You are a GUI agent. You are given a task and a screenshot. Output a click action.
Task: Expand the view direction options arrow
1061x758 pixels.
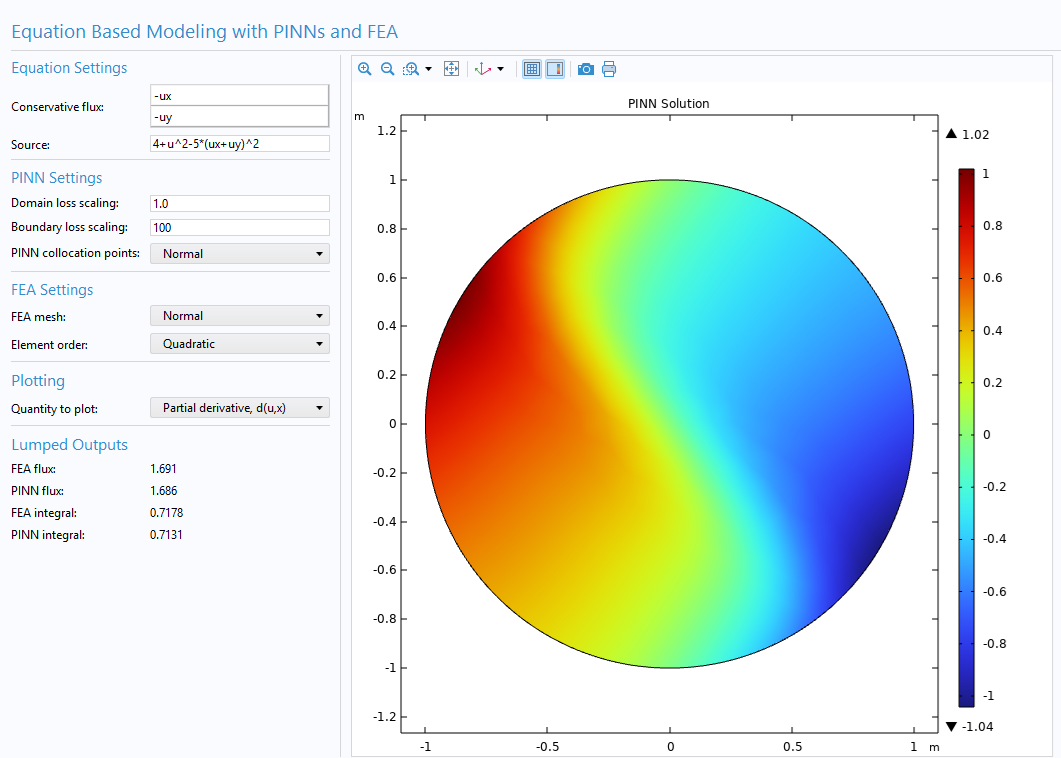pyautogui.click(x=500, y=69)
